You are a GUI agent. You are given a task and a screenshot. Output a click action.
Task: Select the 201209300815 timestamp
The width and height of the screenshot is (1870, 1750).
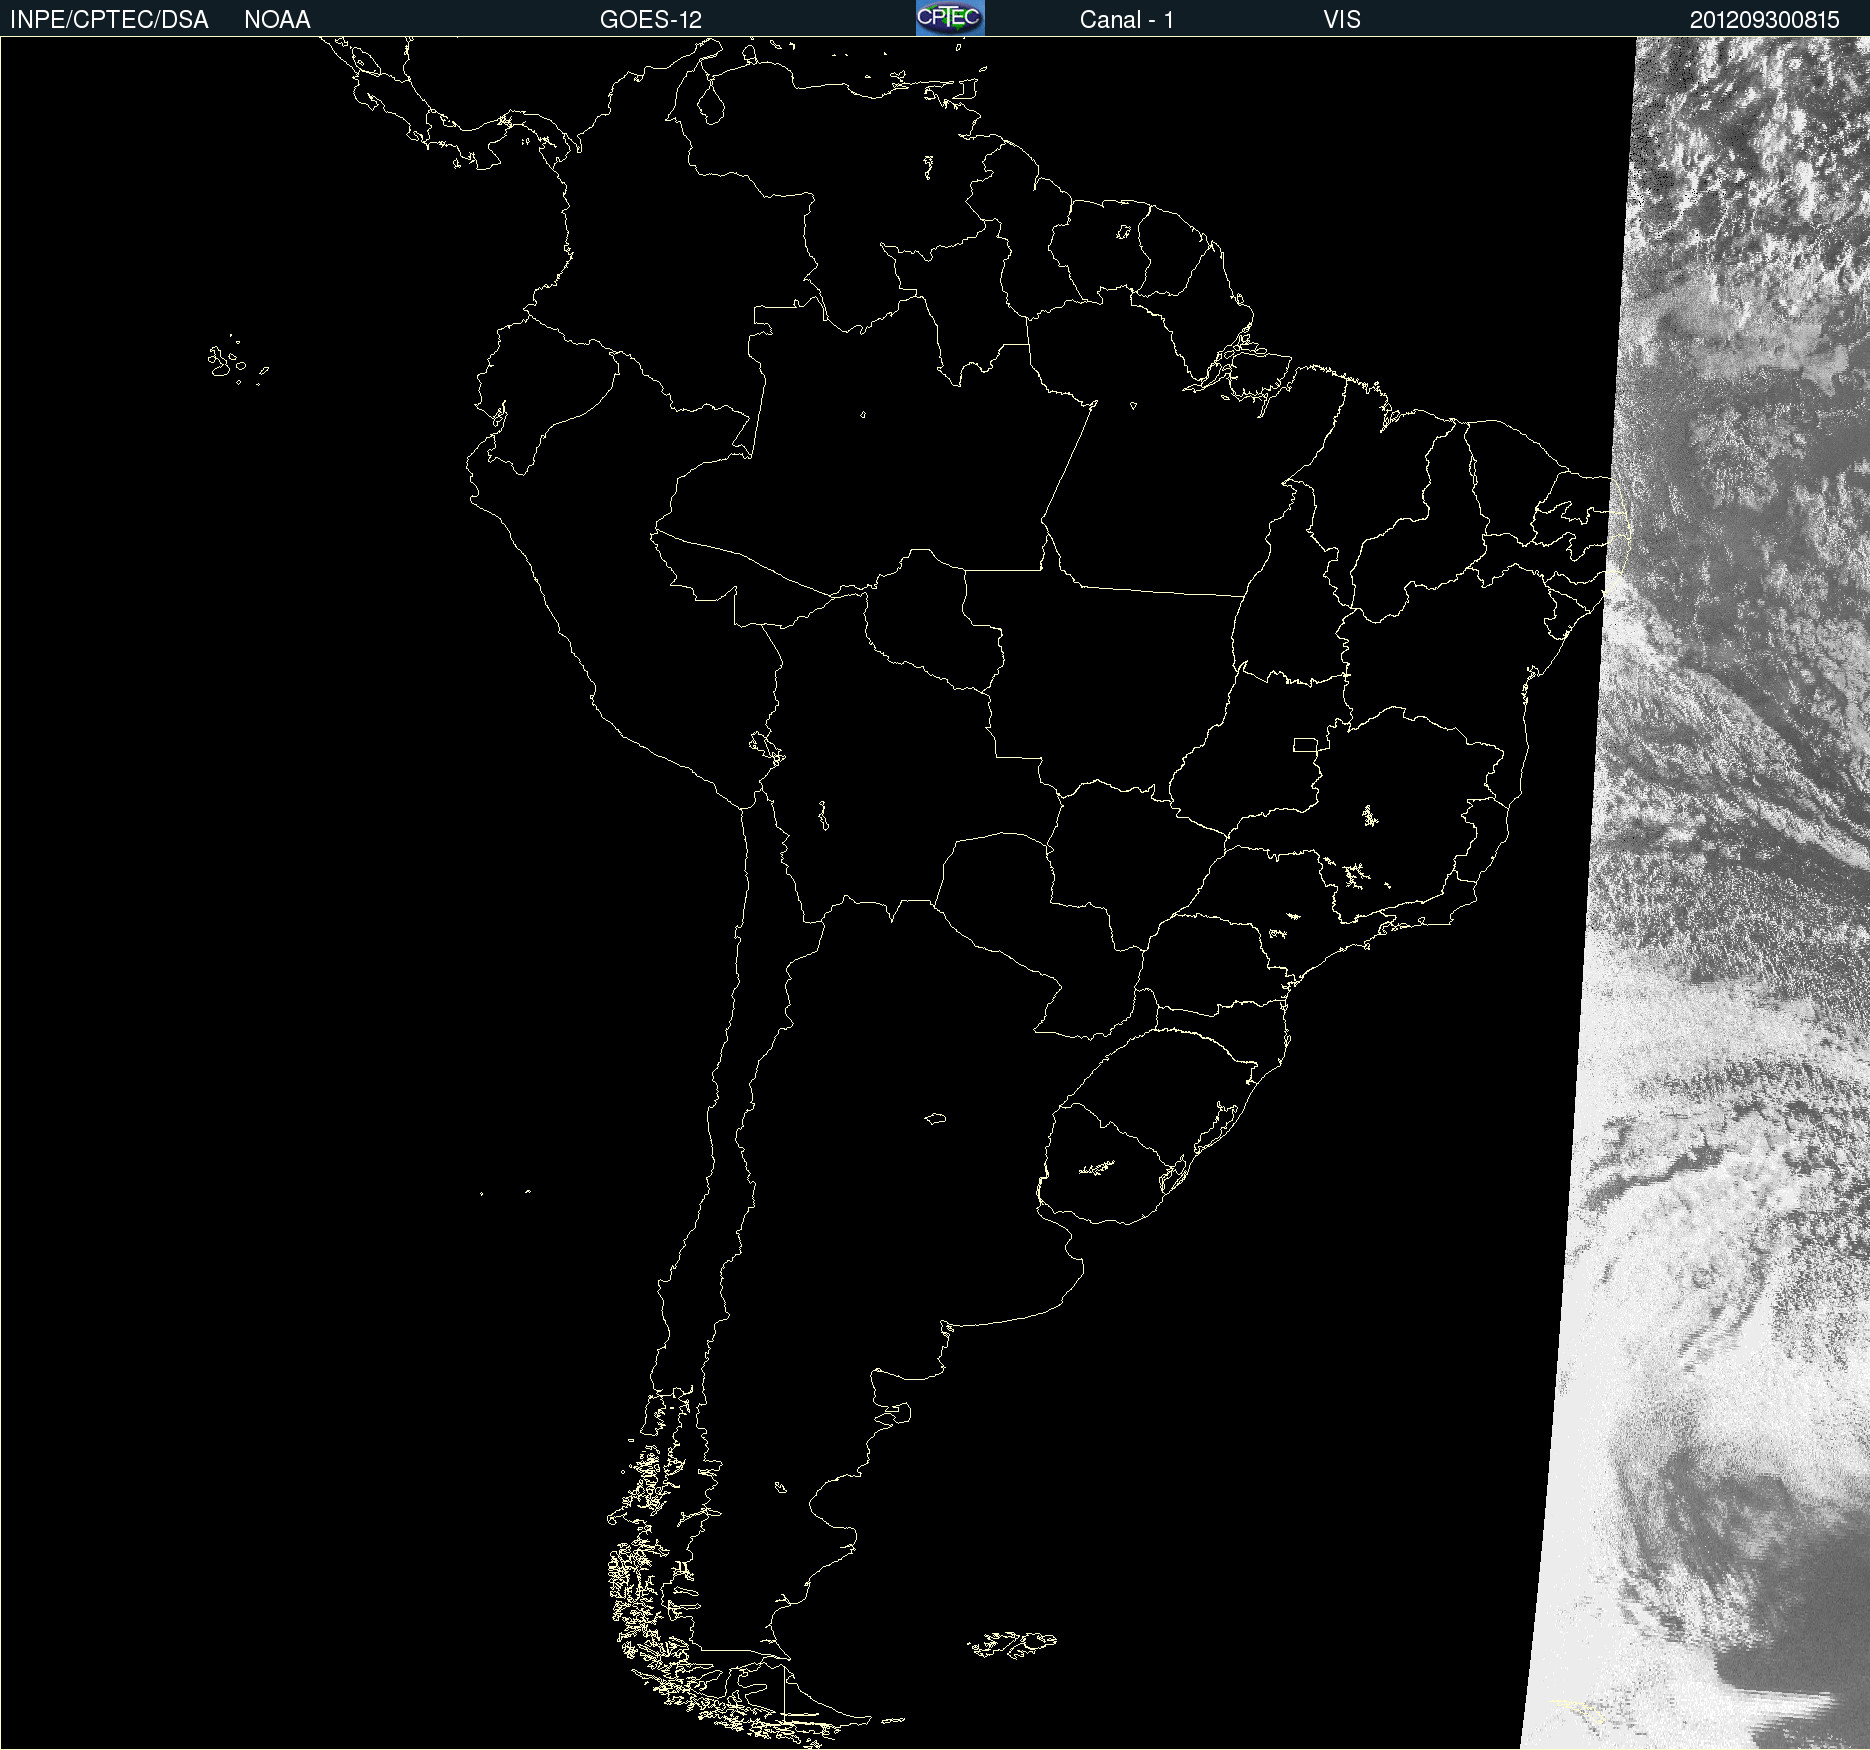click(1765, 20)
